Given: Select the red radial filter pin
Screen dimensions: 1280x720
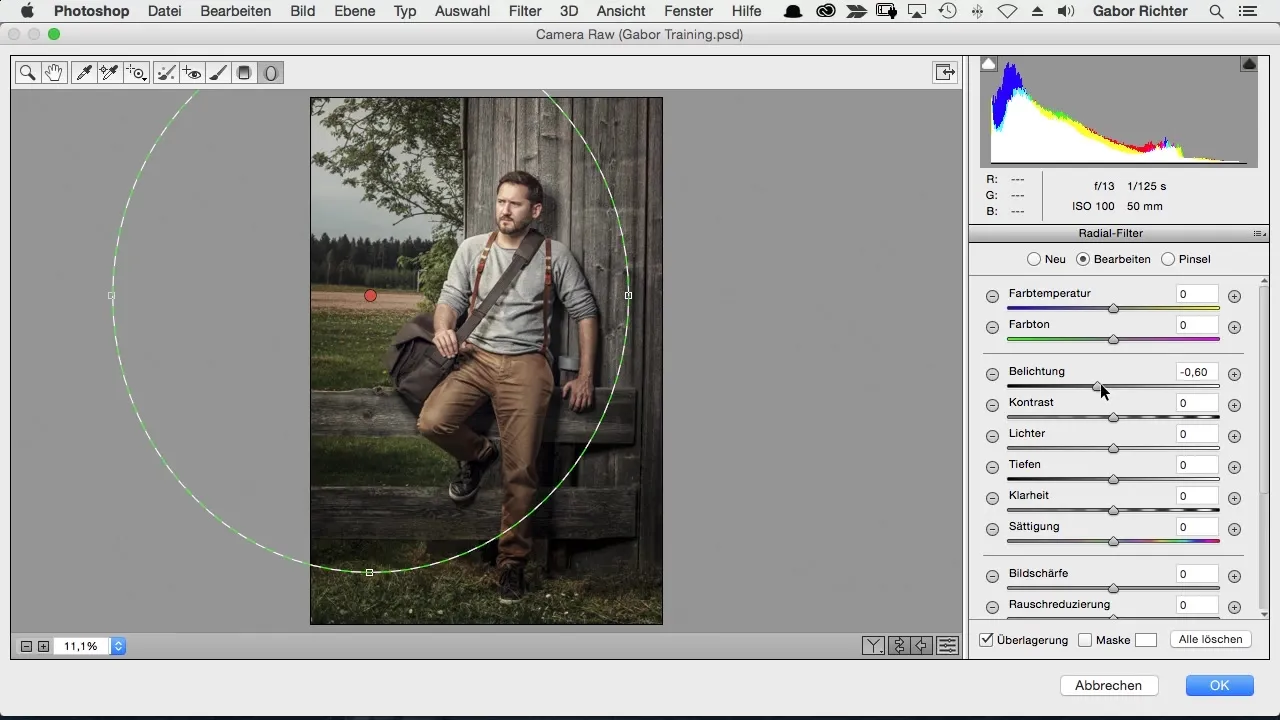Looking at the screenshot, I should point(370,295).
